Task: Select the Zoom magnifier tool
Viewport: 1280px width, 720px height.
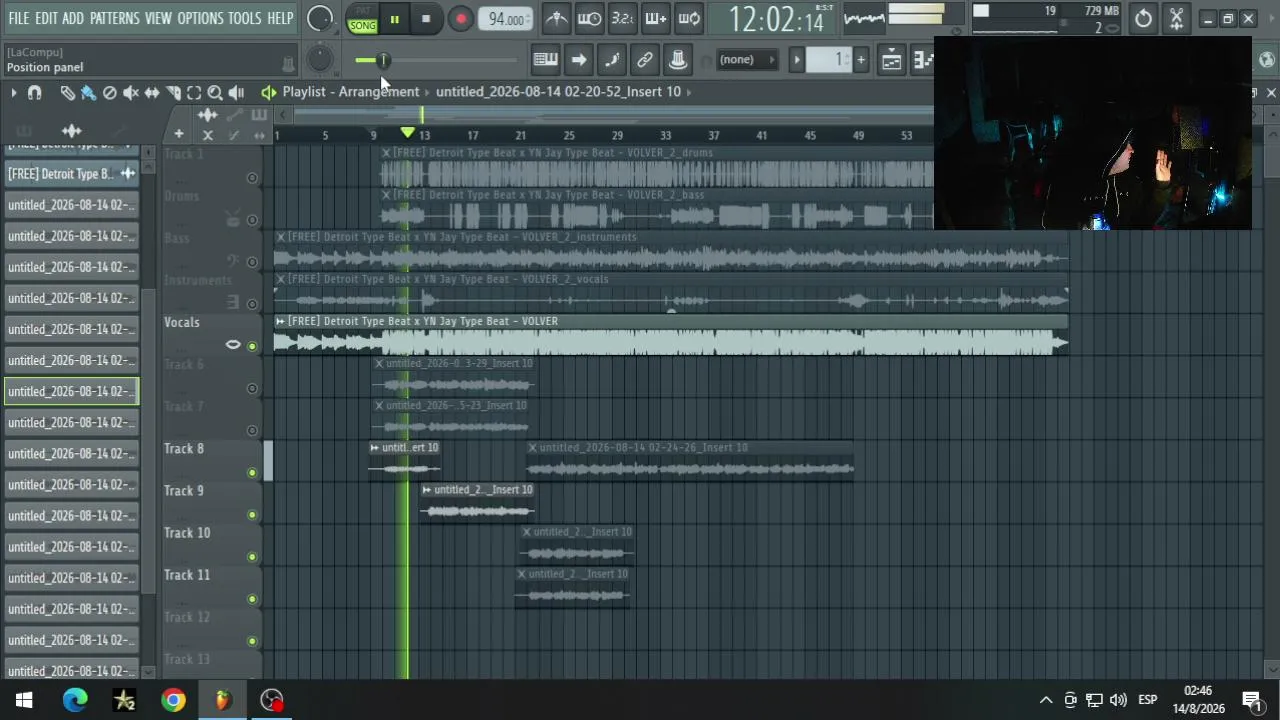Action: point(215,93)
